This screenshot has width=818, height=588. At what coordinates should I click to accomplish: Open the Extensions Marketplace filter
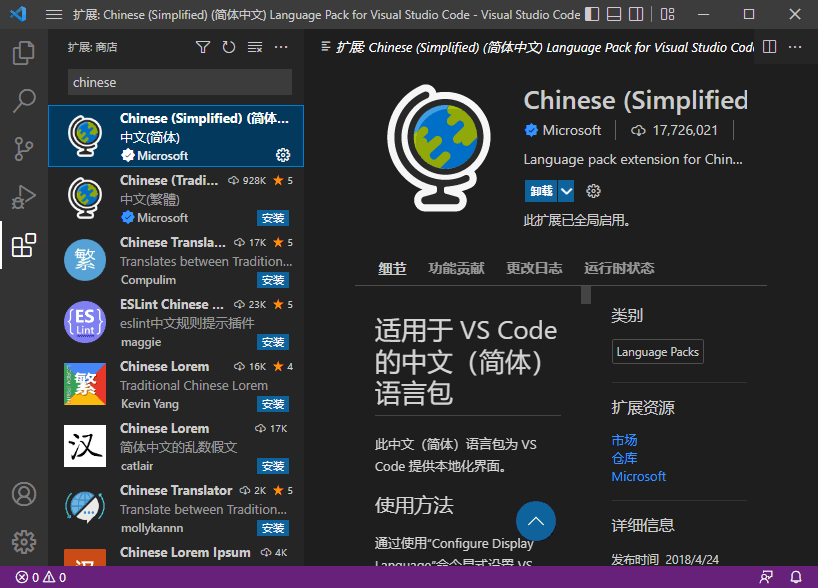tap(203, 47)
